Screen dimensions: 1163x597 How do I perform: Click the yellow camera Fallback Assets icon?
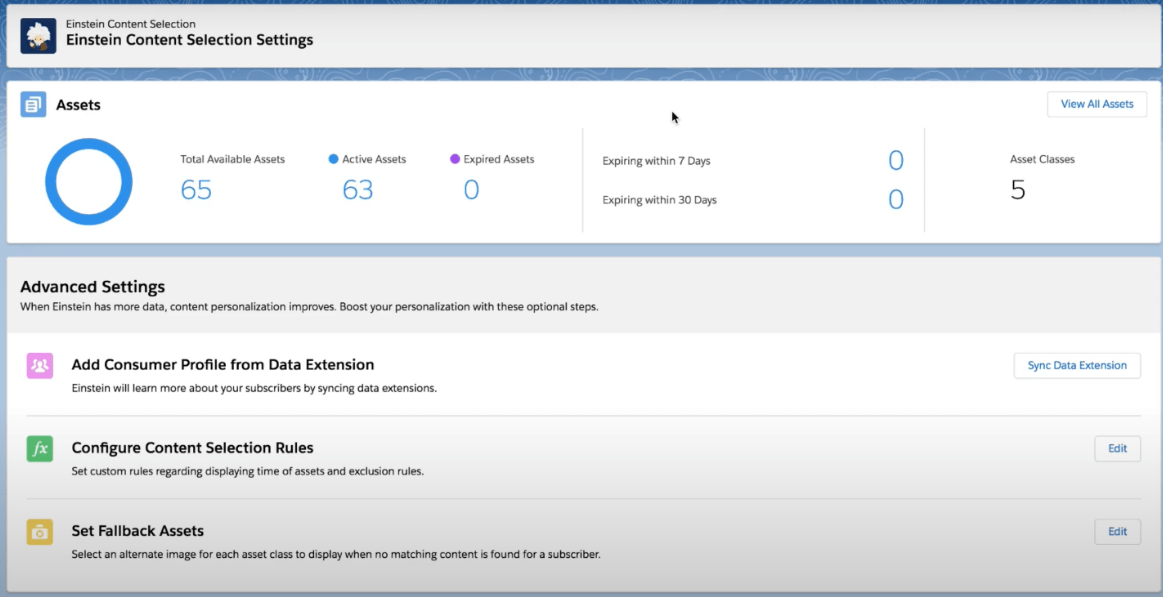[x=38, y=531]
